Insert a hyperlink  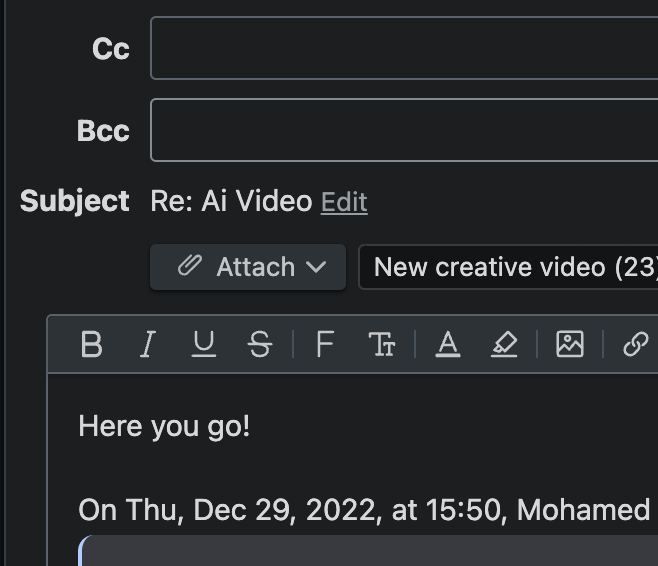coord(635,345)
